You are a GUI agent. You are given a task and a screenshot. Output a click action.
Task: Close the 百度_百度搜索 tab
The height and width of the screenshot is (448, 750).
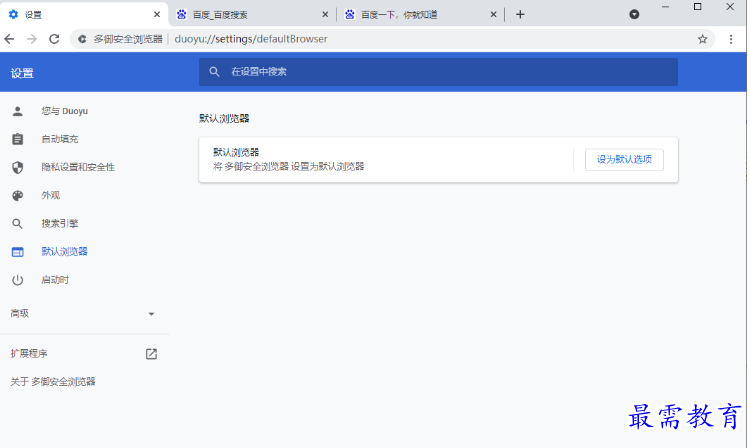pos(325,15)
